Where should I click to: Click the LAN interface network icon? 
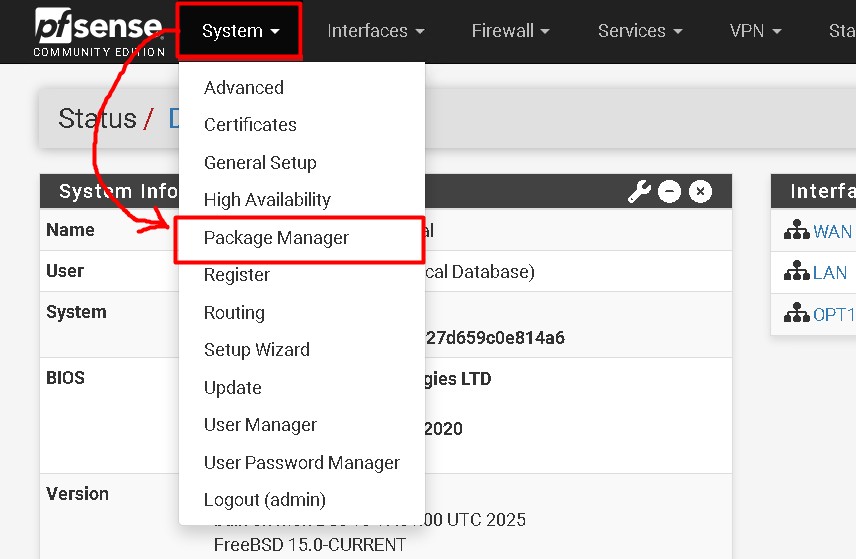[x=796, y=271]
